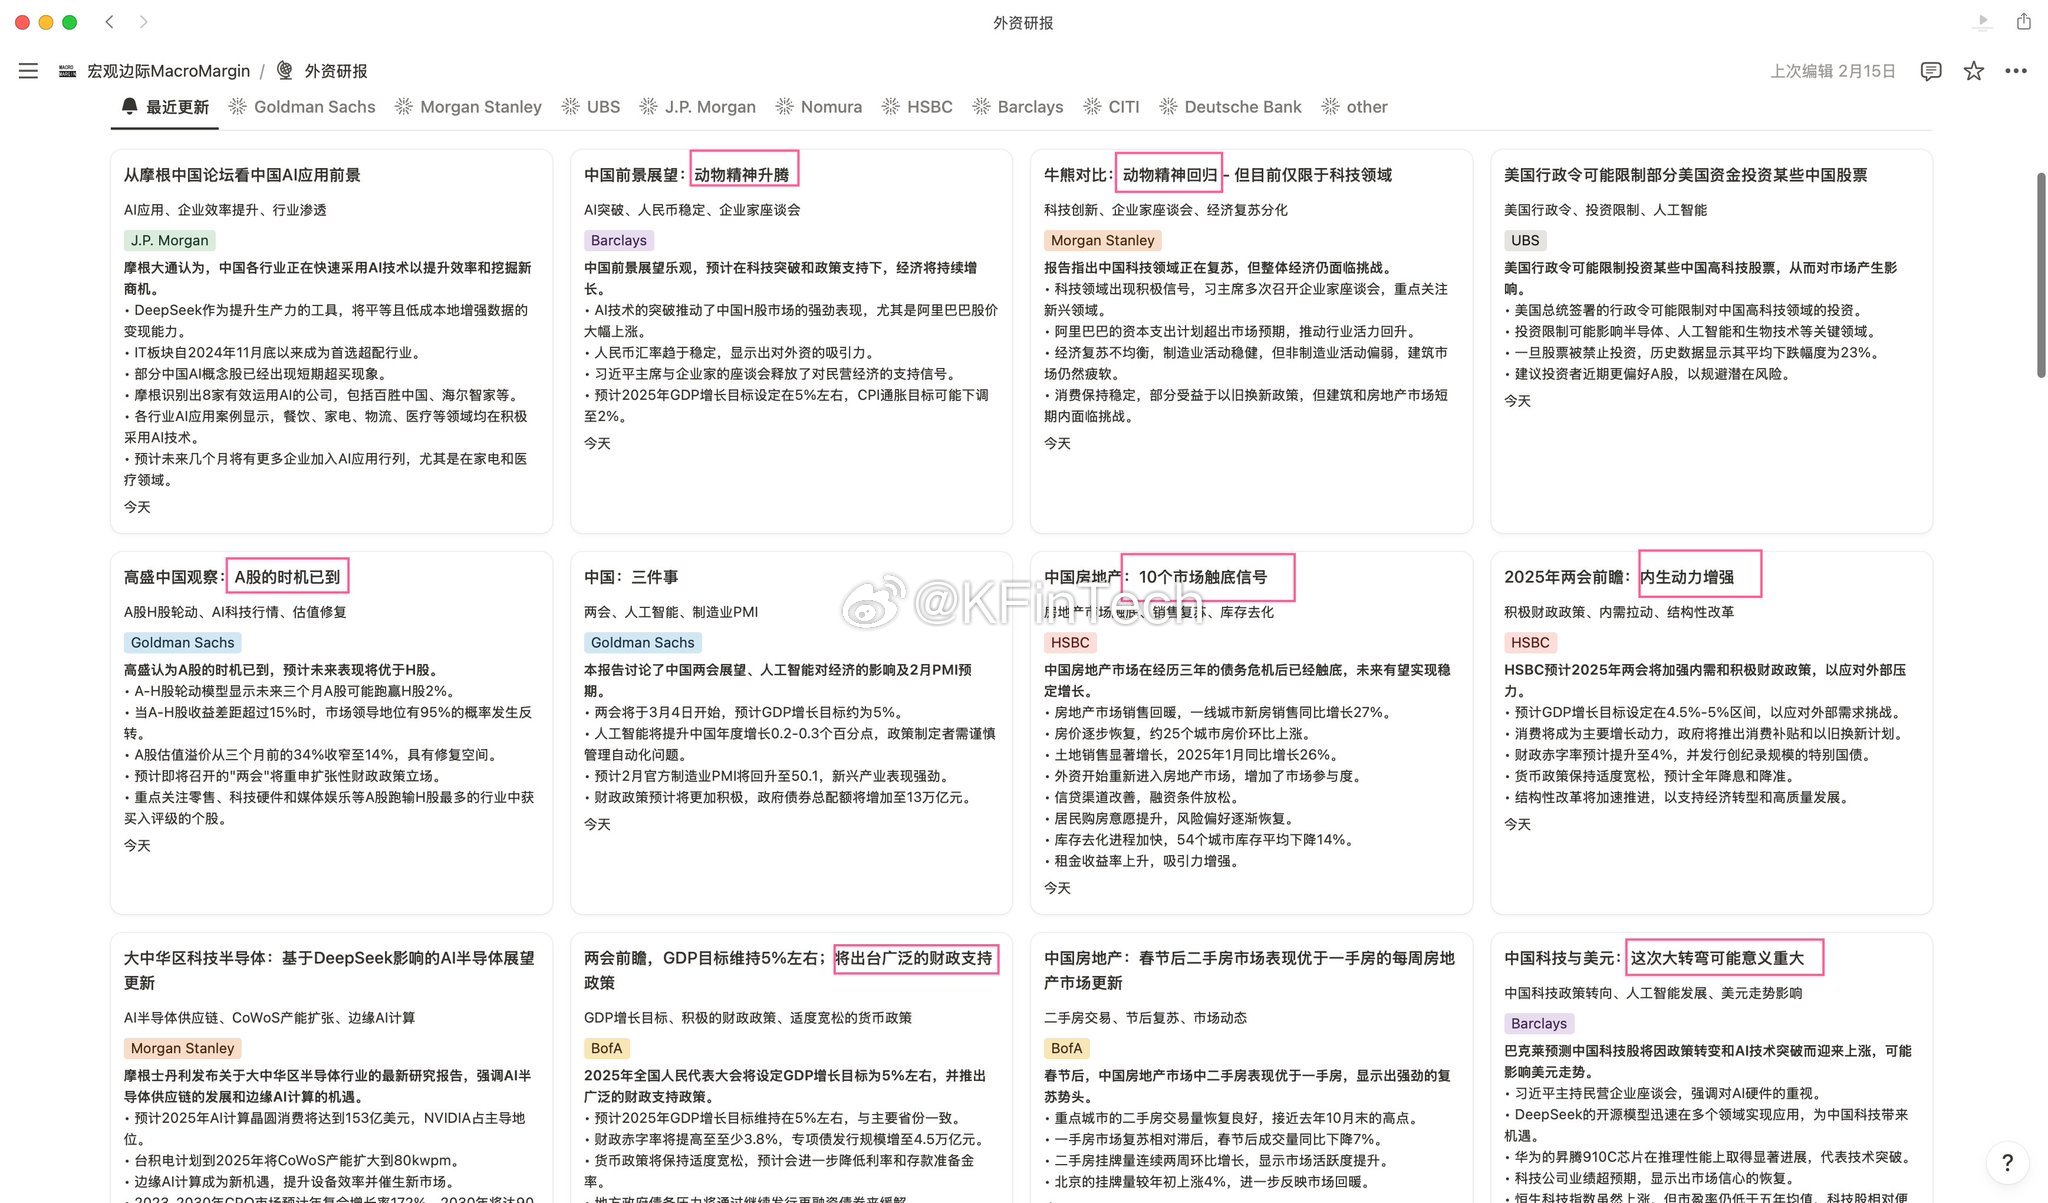Open the J.P. Morgan view tab
The width and height of the screenshot is (2048, 1203).
pos(698,107)
